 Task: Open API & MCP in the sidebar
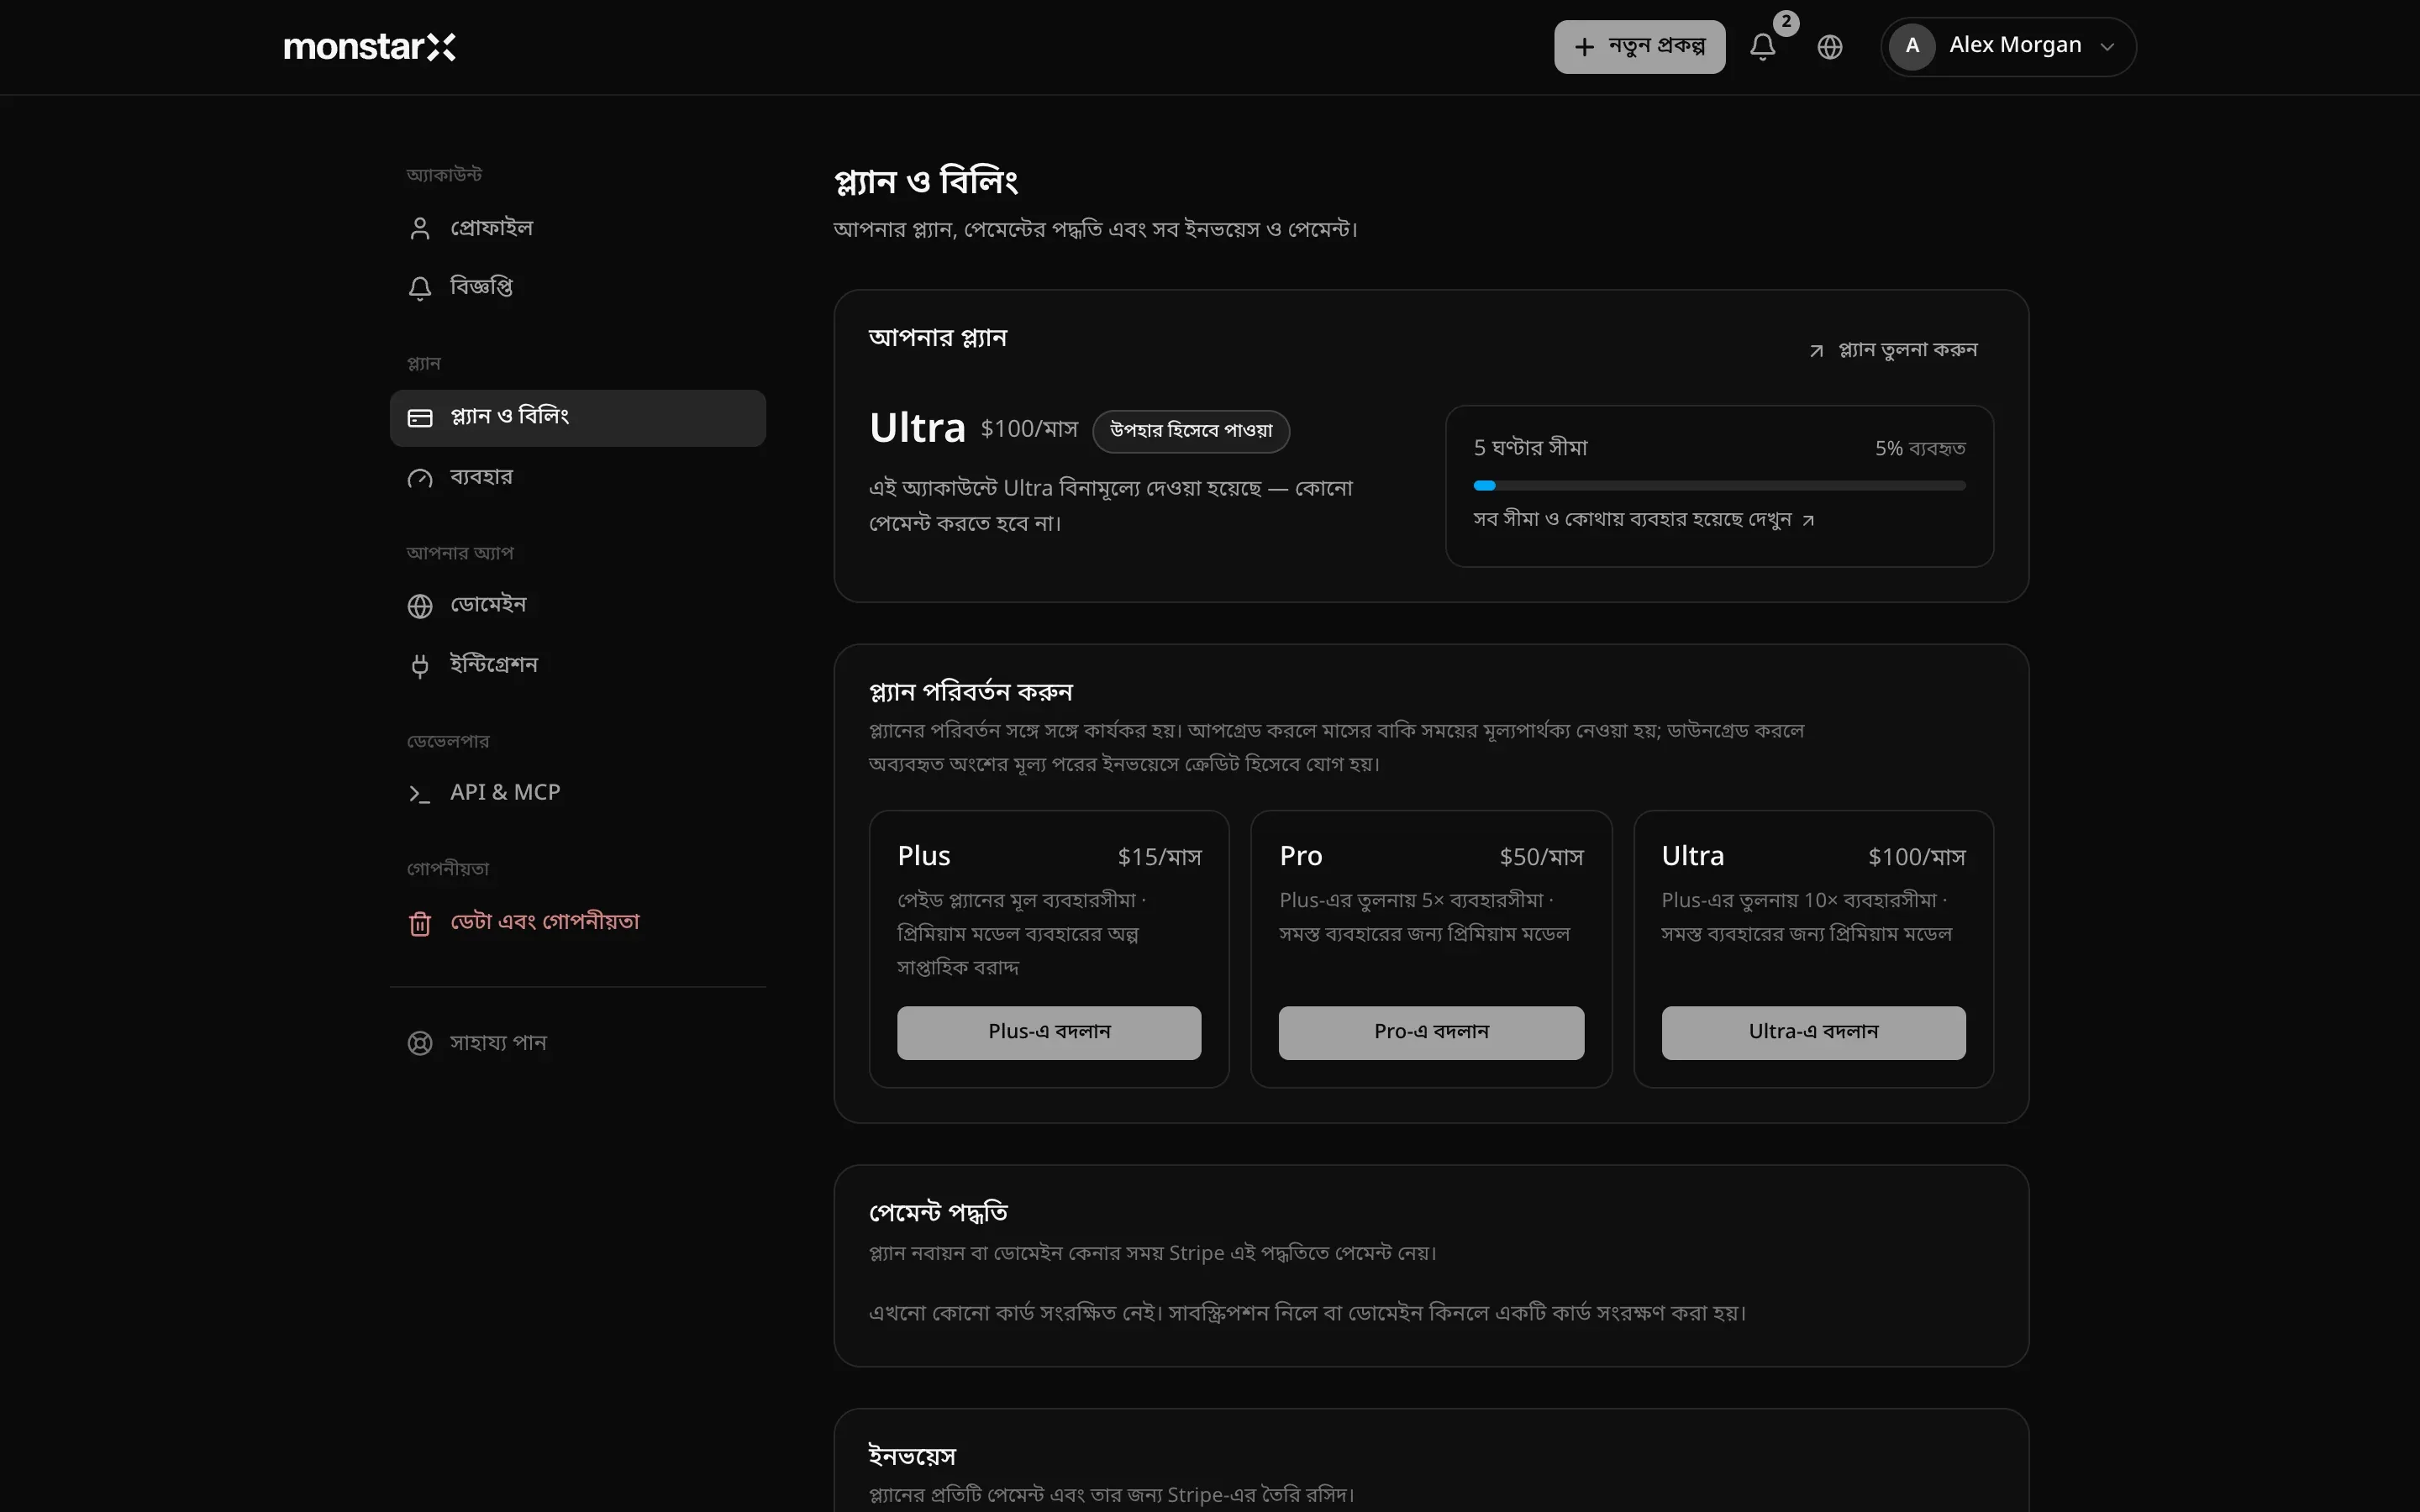tap(578, 794)
